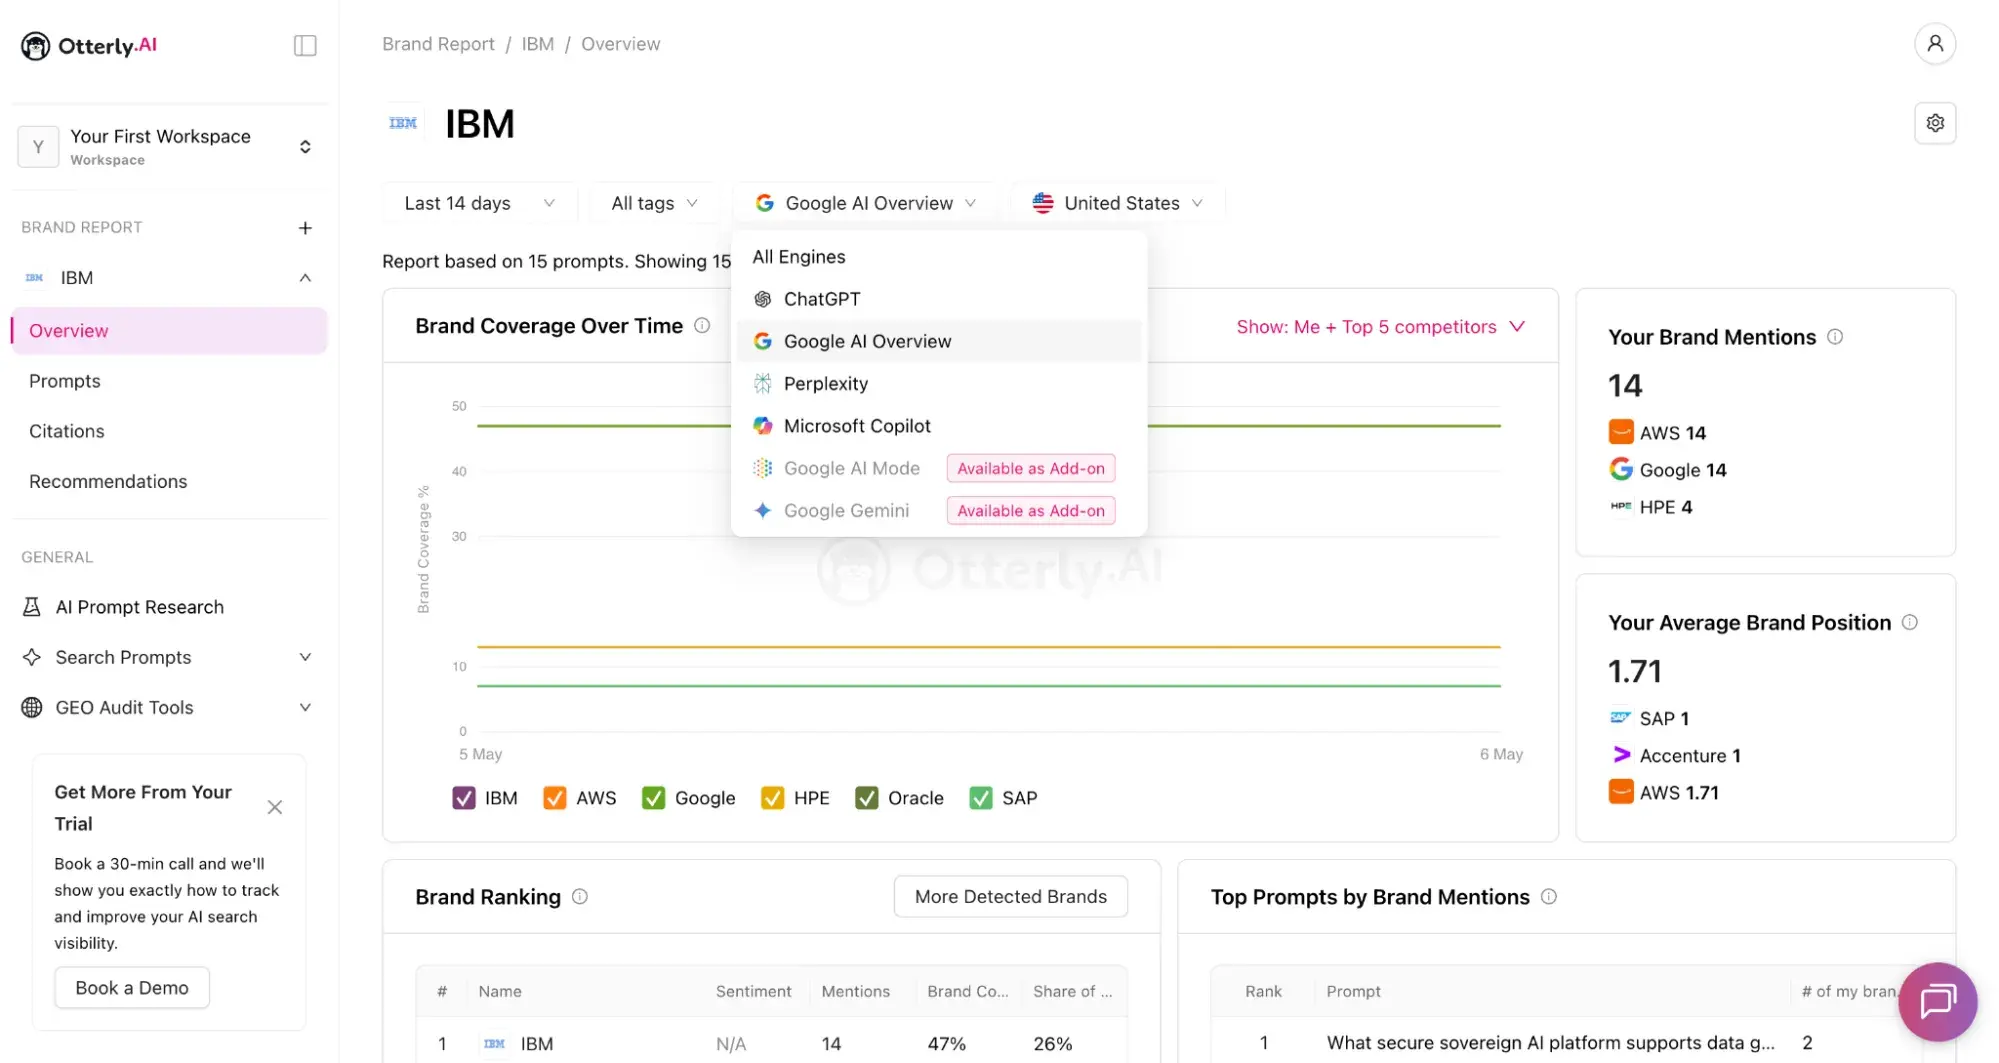The width and height of the screenshot is (1999, 1063).
Task: Click the IBM logo beside the page title
Action: (403, 123)
